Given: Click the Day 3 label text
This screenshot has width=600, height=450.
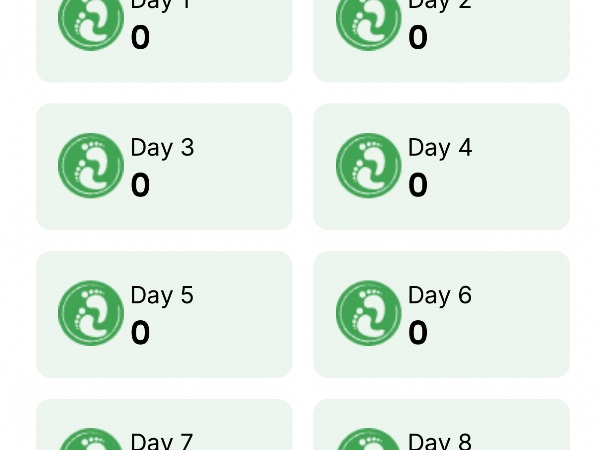Looking at the screenshot, I should pyautogui.click(x=162, y=148).
